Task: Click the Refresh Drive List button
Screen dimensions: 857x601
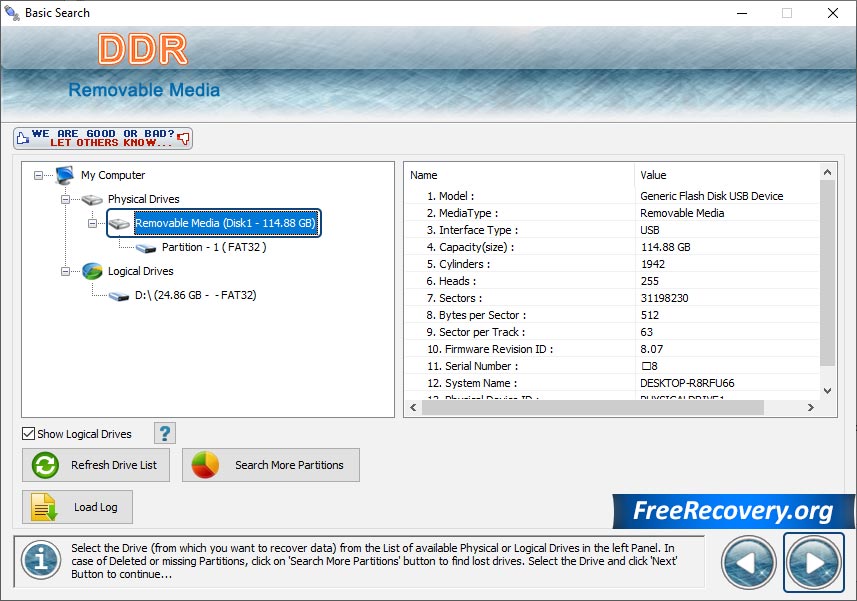Action: pos(96,465)
